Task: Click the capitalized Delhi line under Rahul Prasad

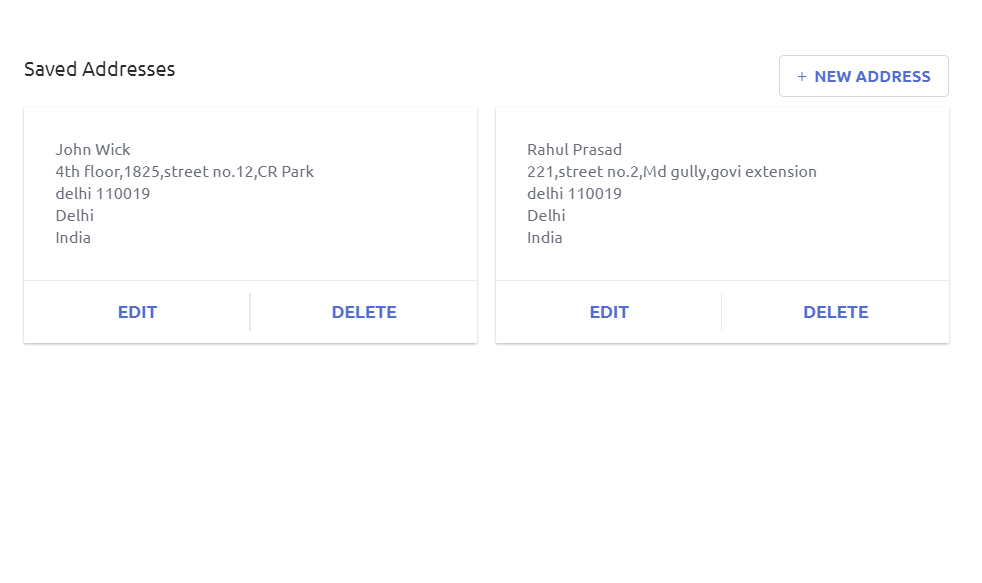Action: pos(546,216)
